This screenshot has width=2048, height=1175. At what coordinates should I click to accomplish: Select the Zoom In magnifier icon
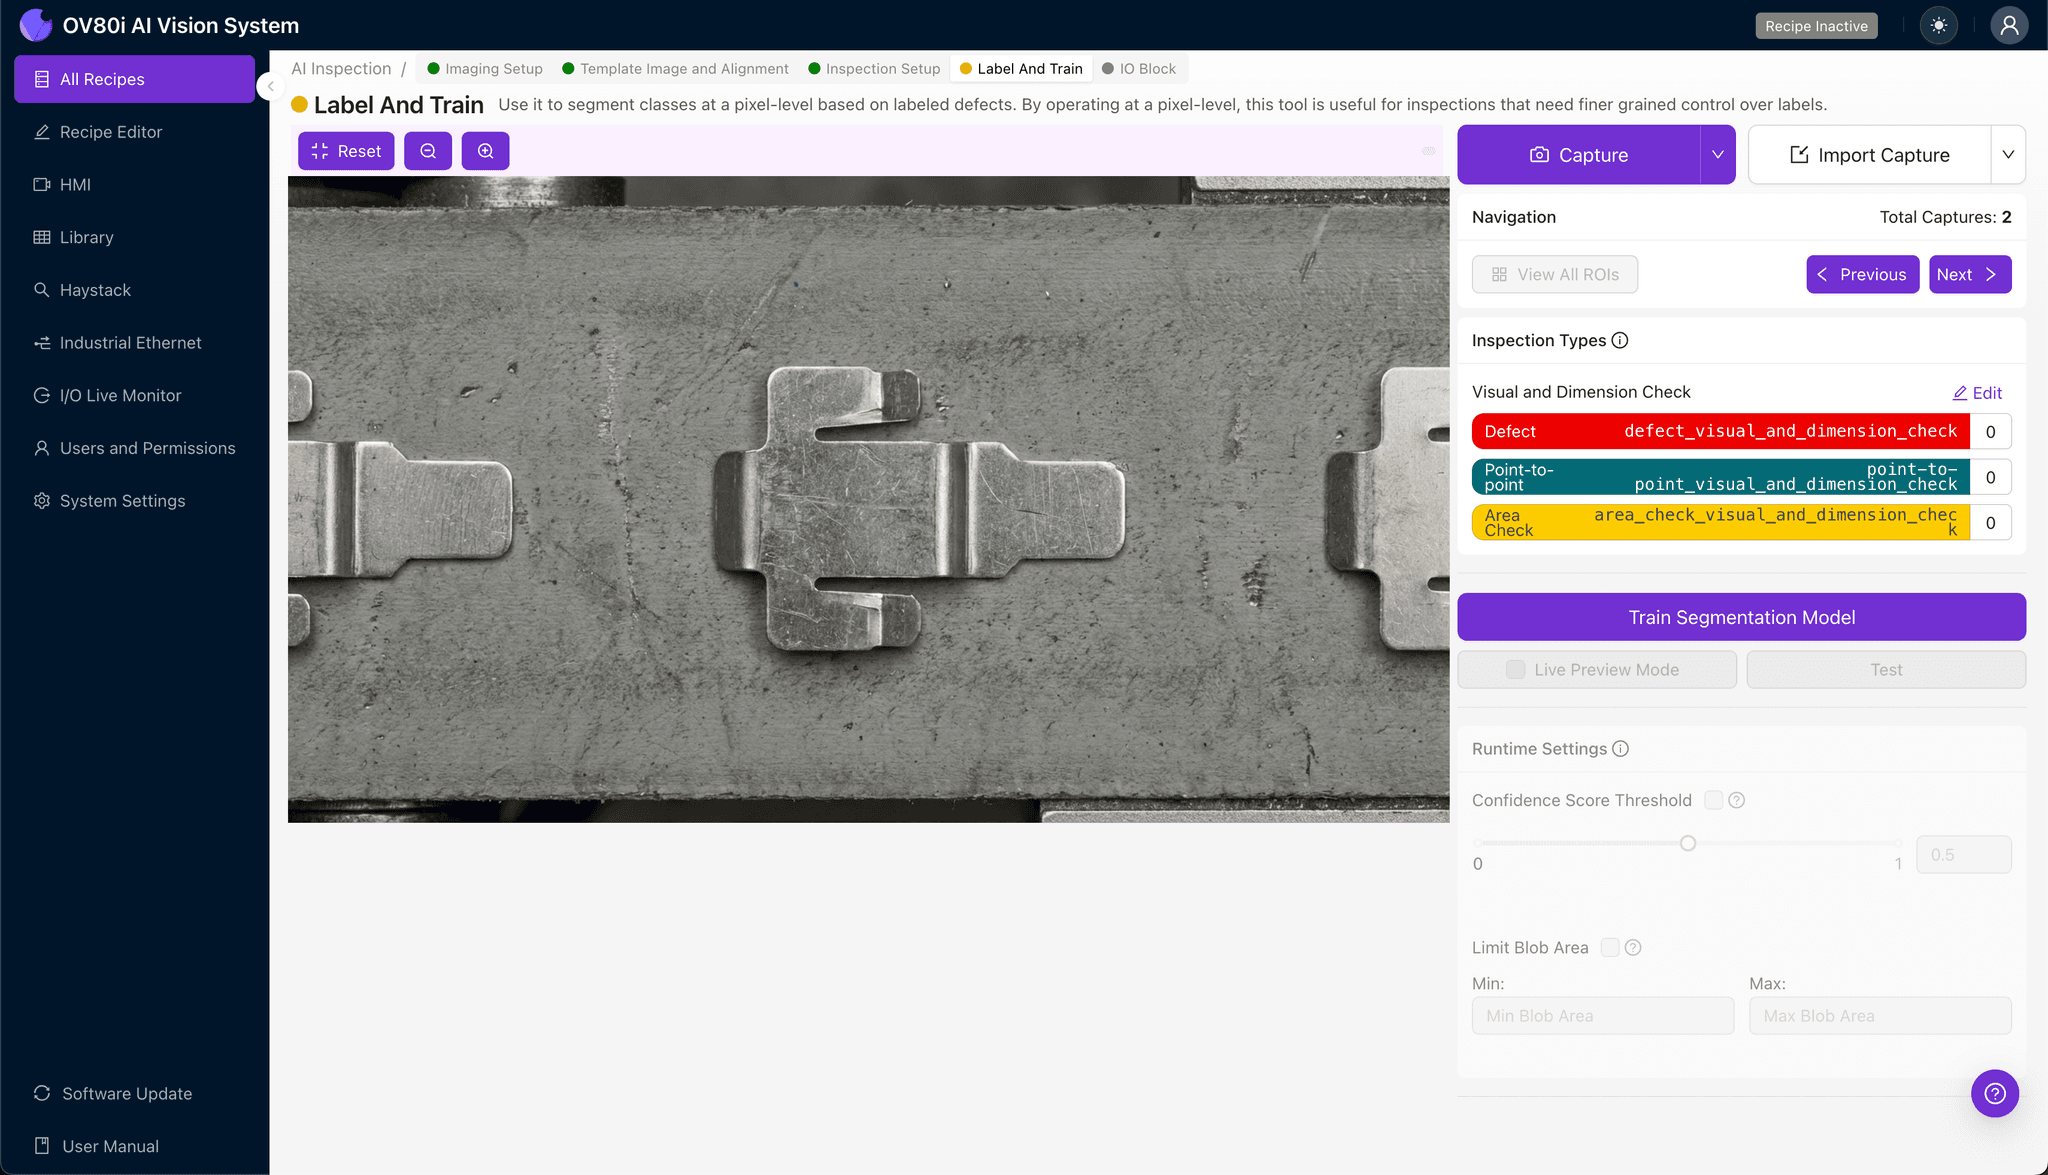(486, 151)
